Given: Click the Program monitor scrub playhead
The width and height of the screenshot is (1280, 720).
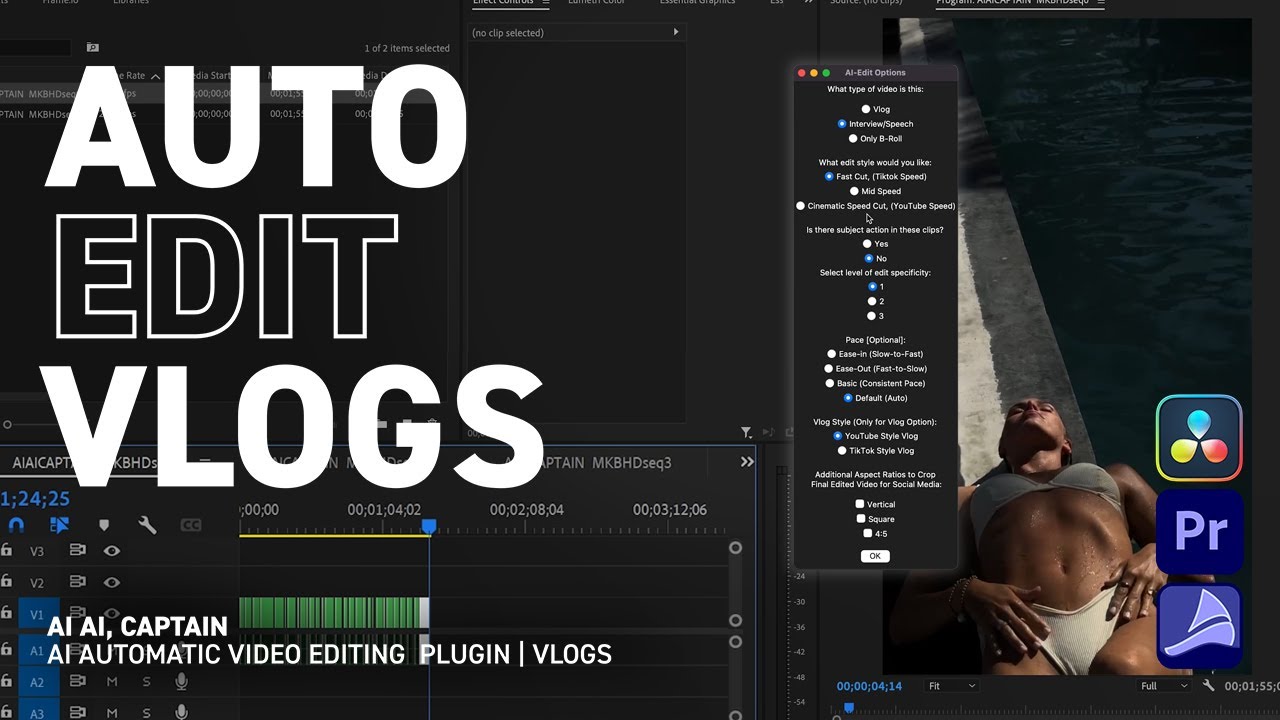Looking at the screenshot, I should (x=848, y=708).
